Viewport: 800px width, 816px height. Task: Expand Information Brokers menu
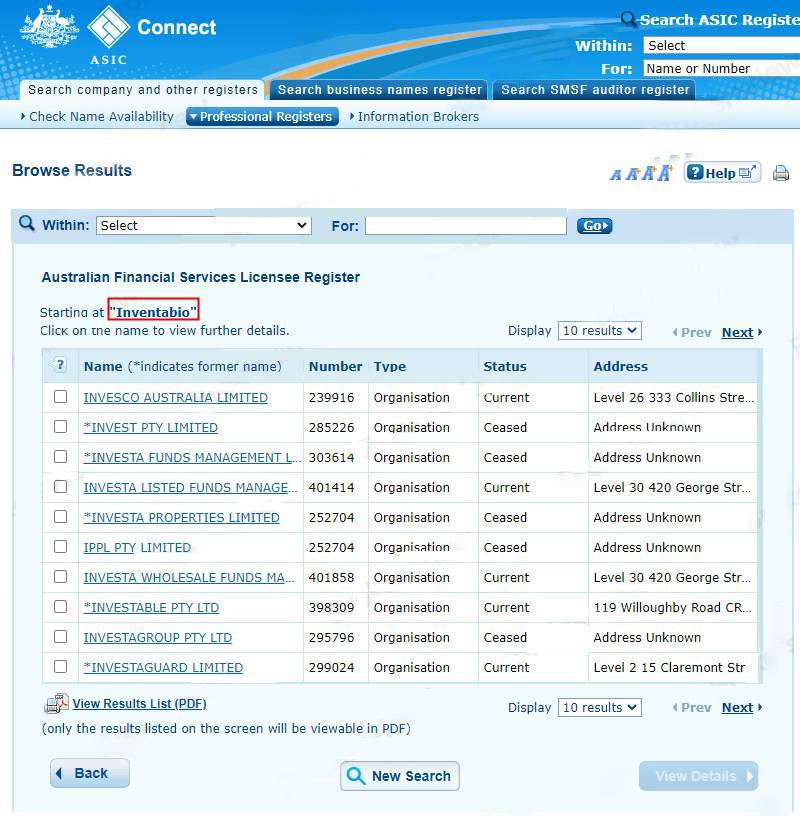tap(414, 117)
